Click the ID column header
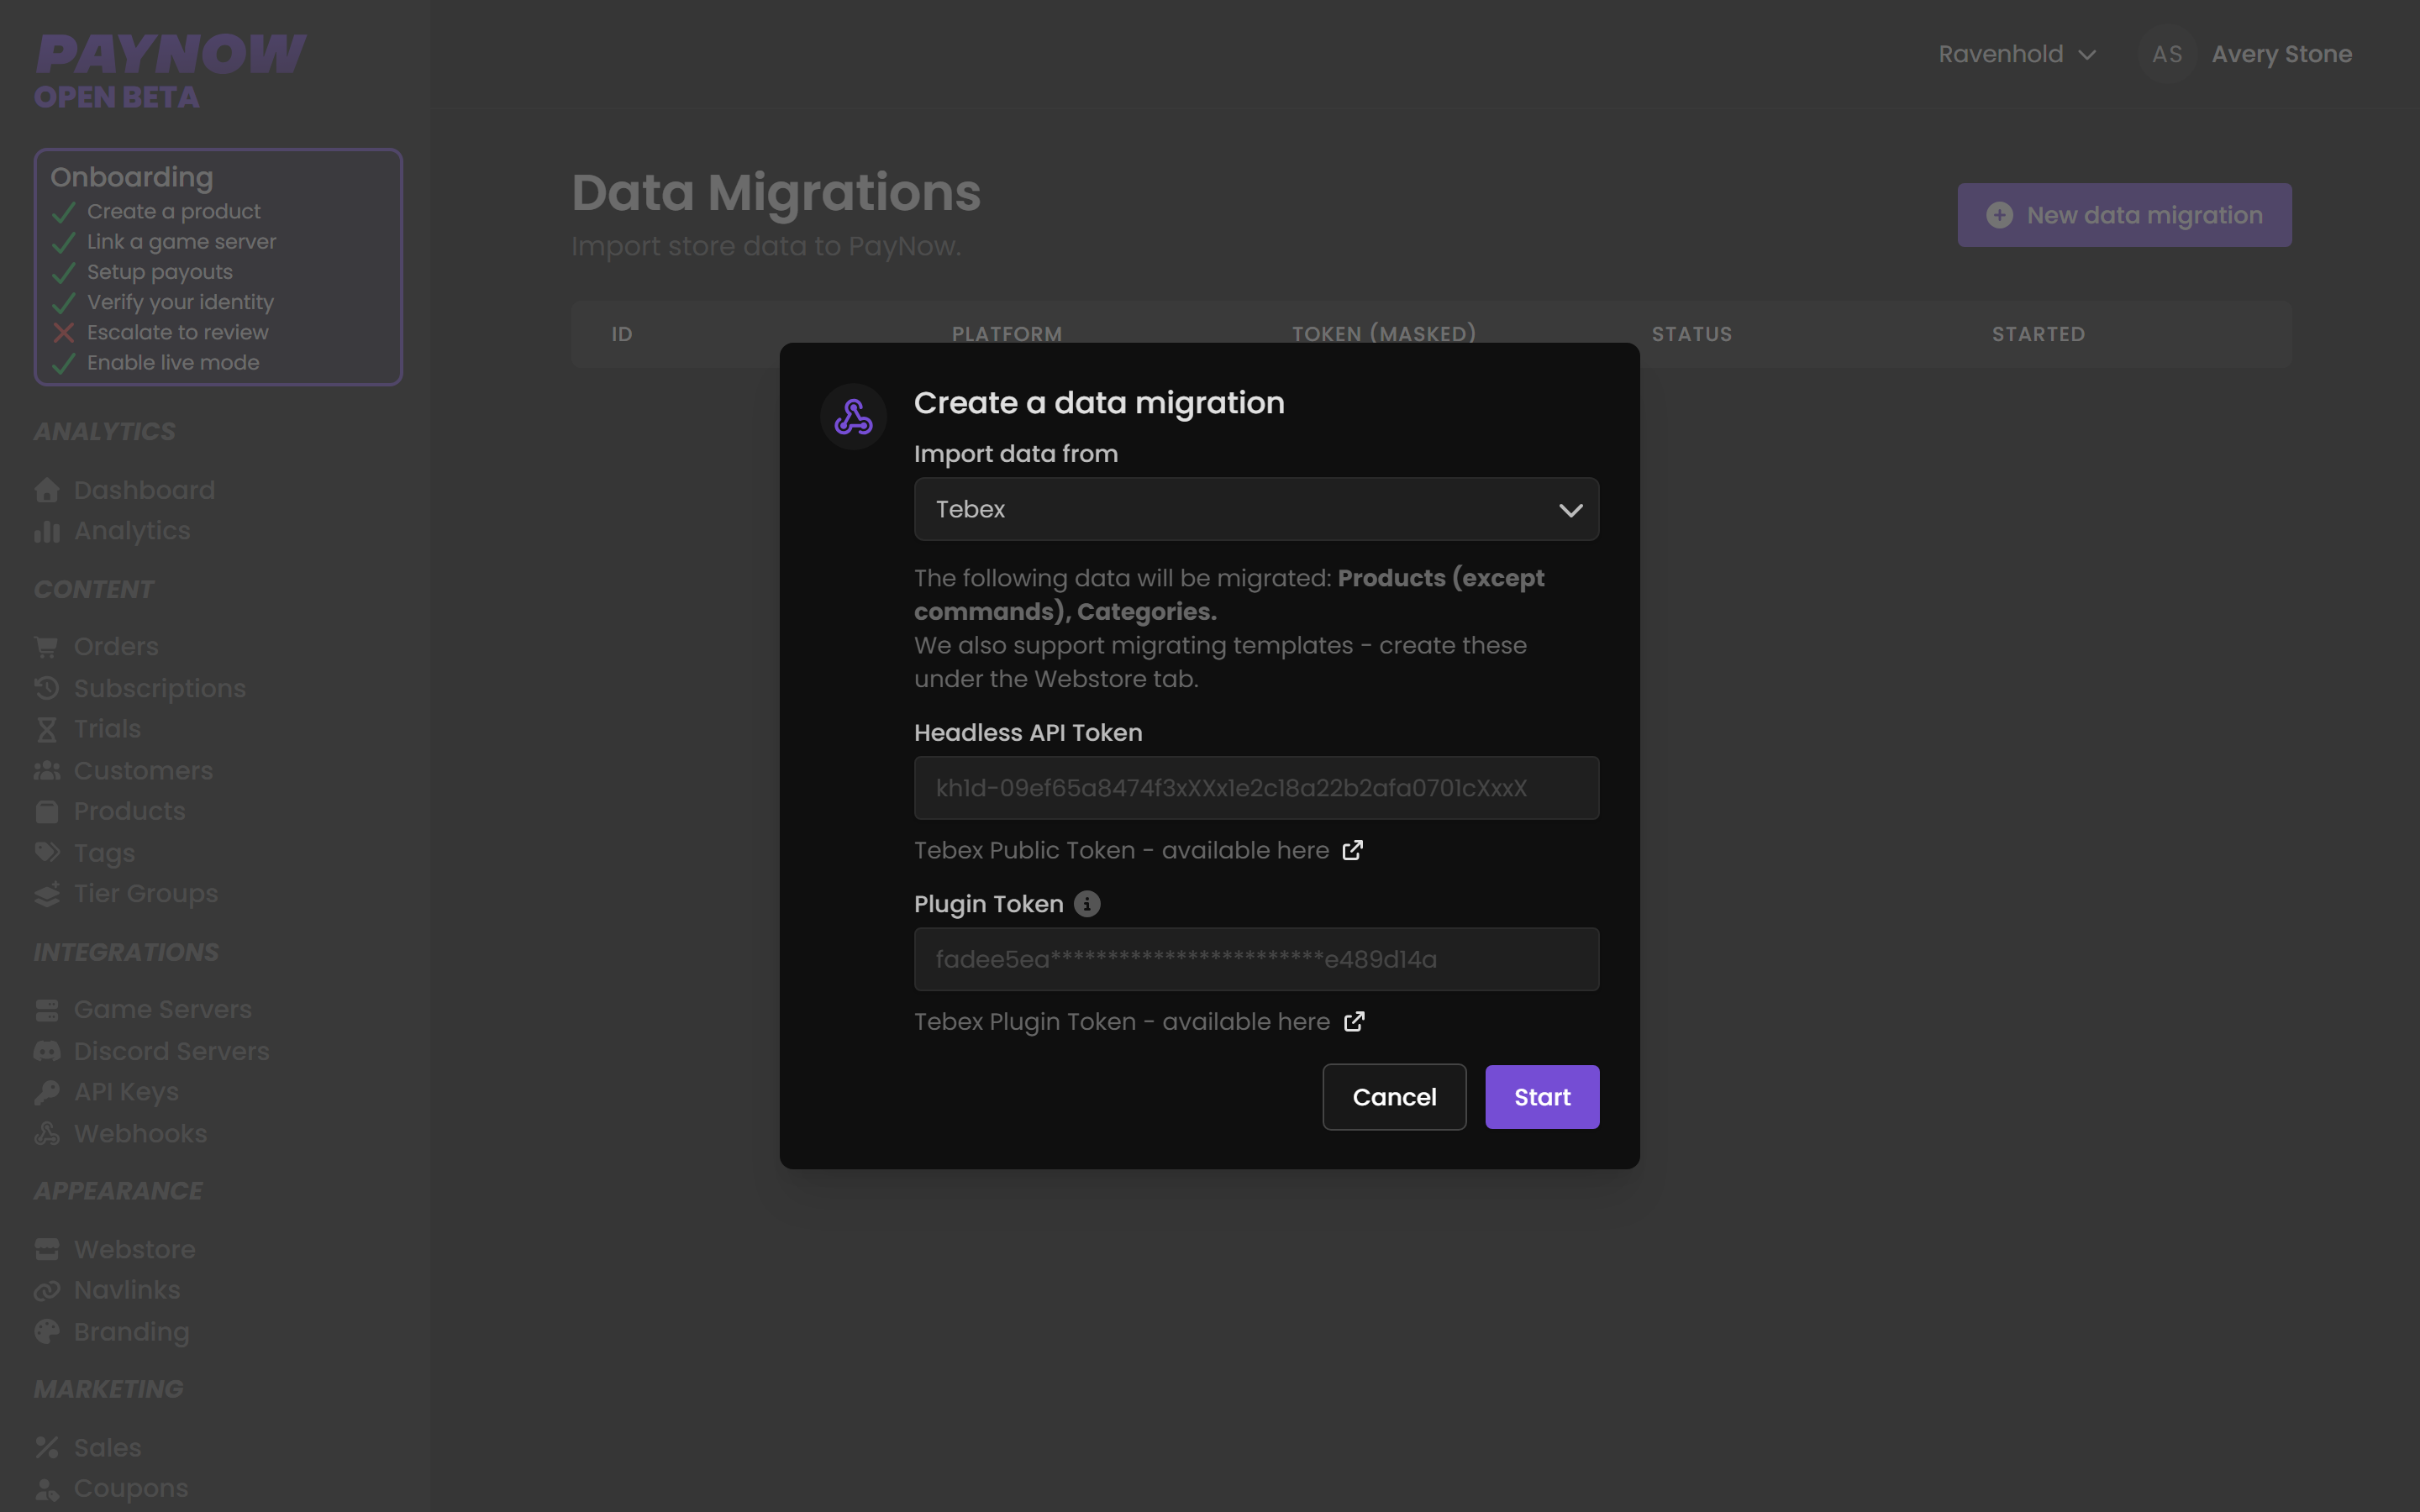The width and height of the screenshot is (2420, 1512). tap(622, 334)
